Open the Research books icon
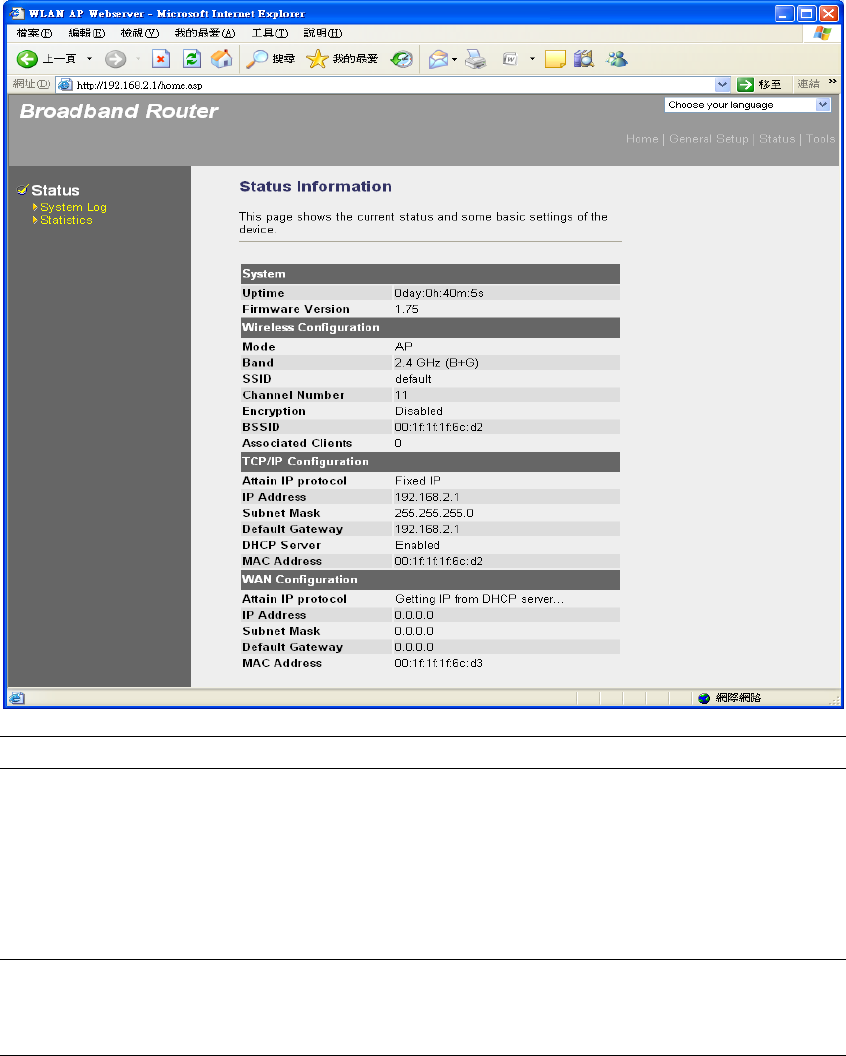 [x=584, y=59]
